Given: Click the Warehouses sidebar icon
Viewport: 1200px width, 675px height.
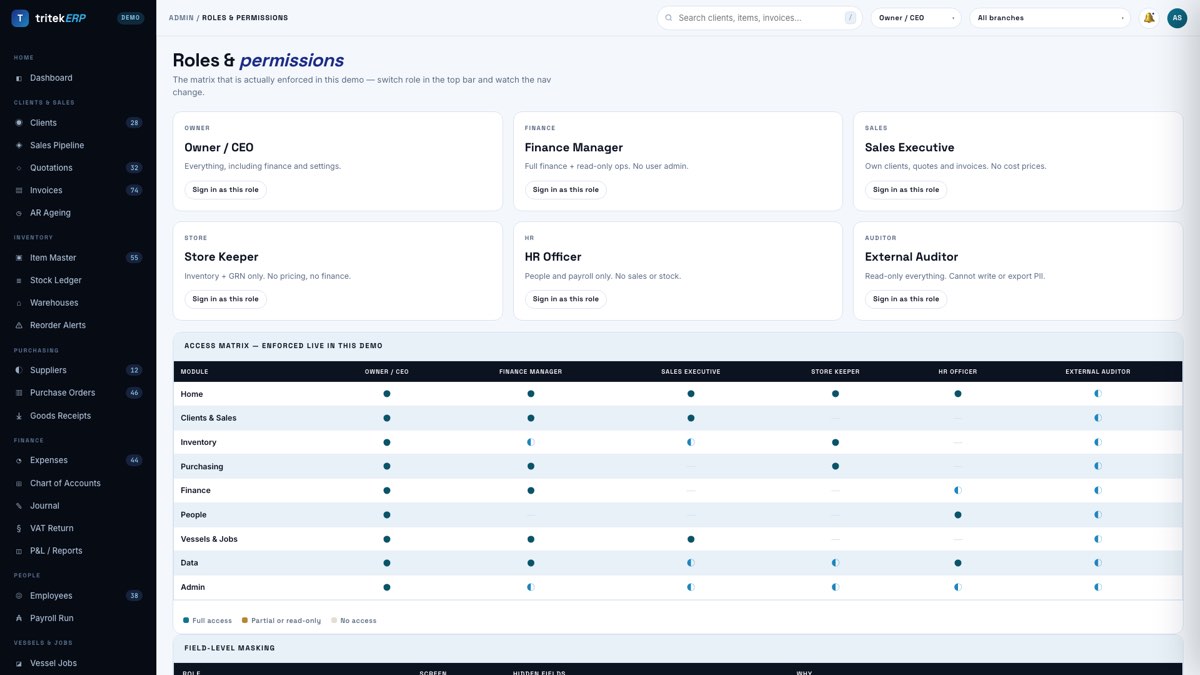Looking at the screenshot, I should 19,303.
